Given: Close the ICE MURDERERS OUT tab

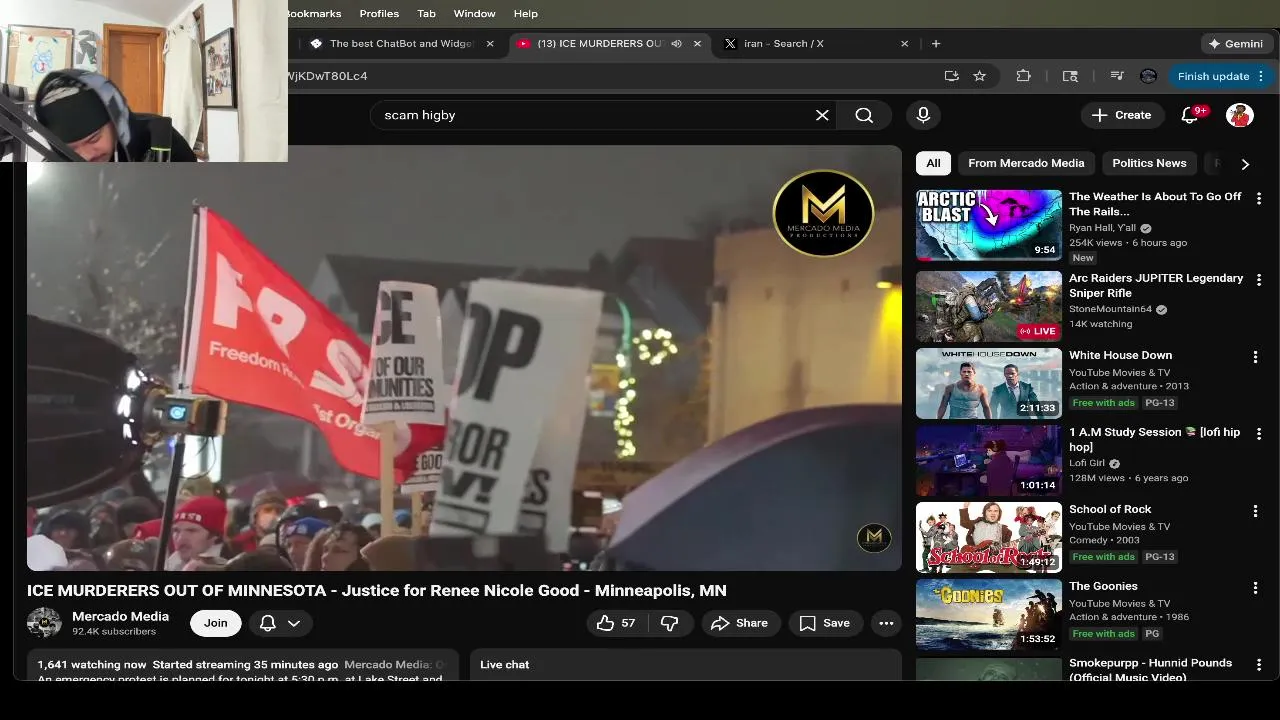Looking at the screenshot, I should coord(698,44).
